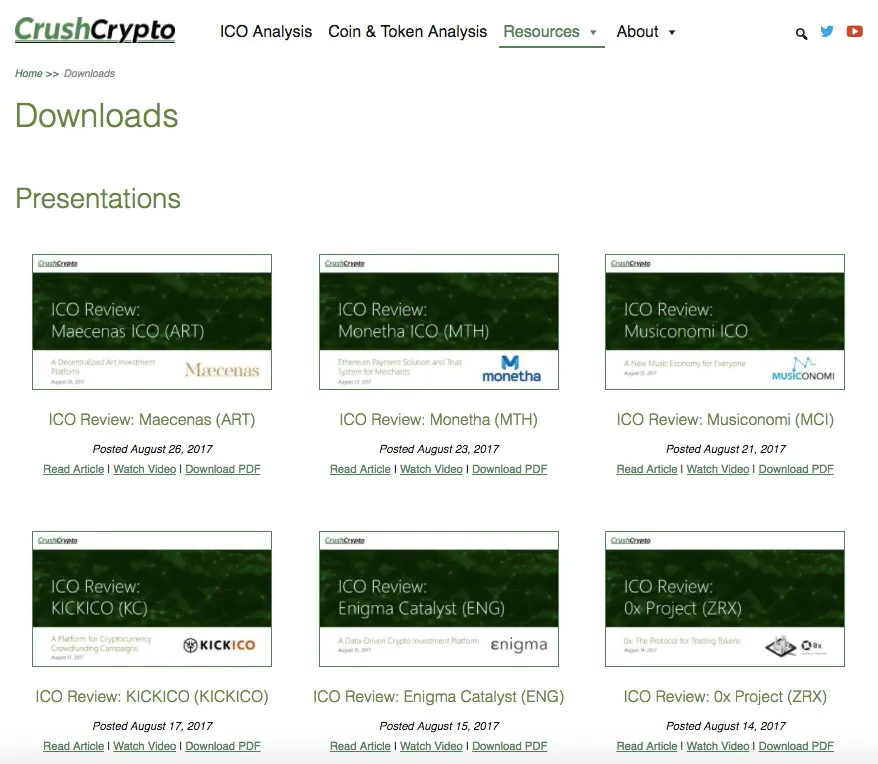Open Enigma Catalyst (ENG) slide thumbnail
This screenshot has width=878, height=764.
click(438, 599)
